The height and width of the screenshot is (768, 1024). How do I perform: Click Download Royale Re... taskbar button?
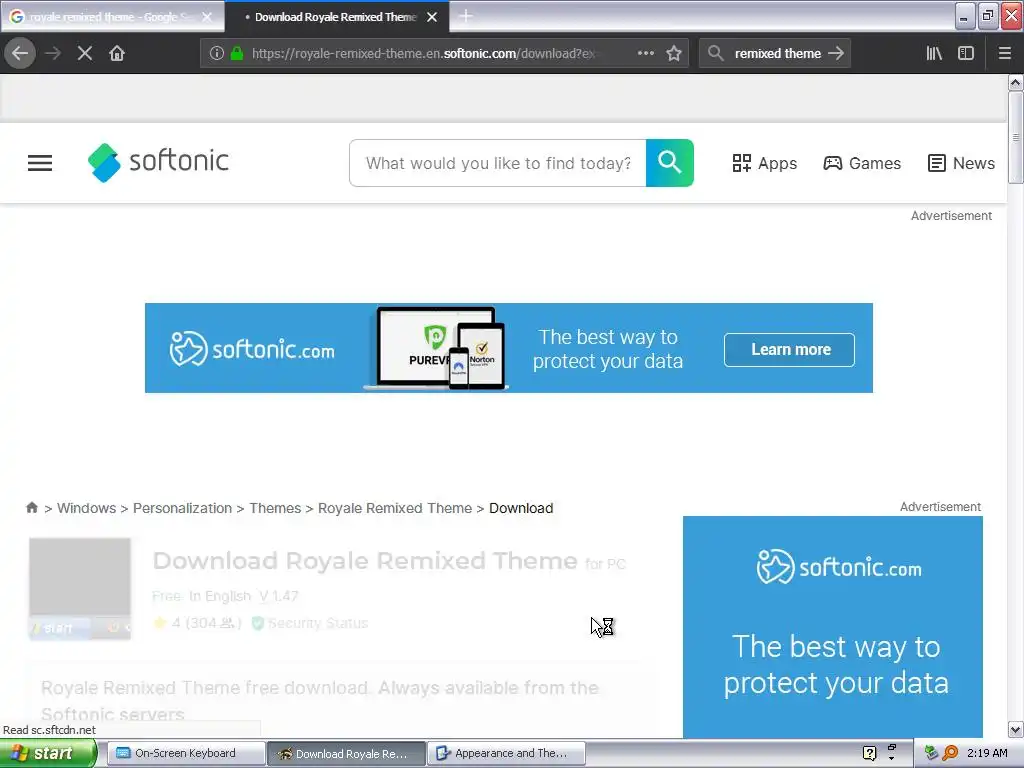(346, 753)
